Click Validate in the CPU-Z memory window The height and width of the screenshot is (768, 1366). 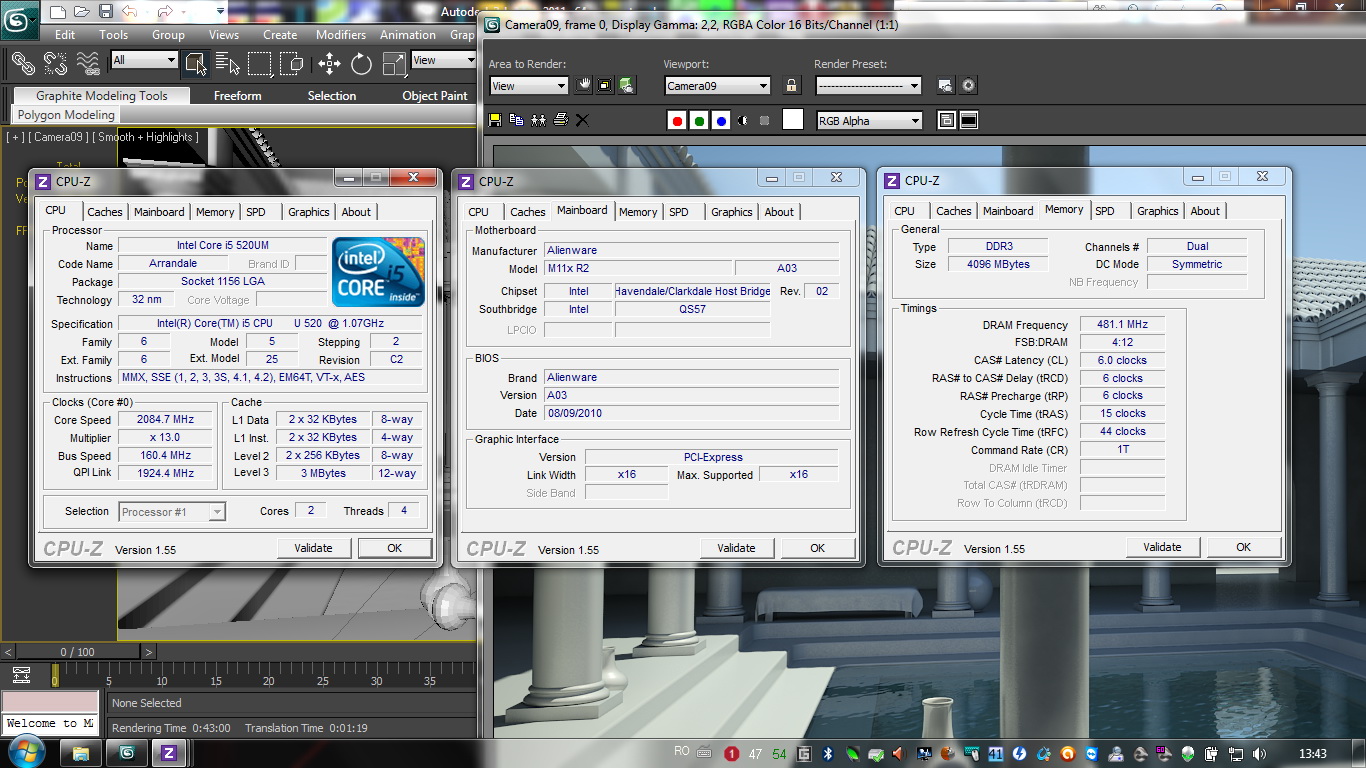click(x=1162, y=547)
